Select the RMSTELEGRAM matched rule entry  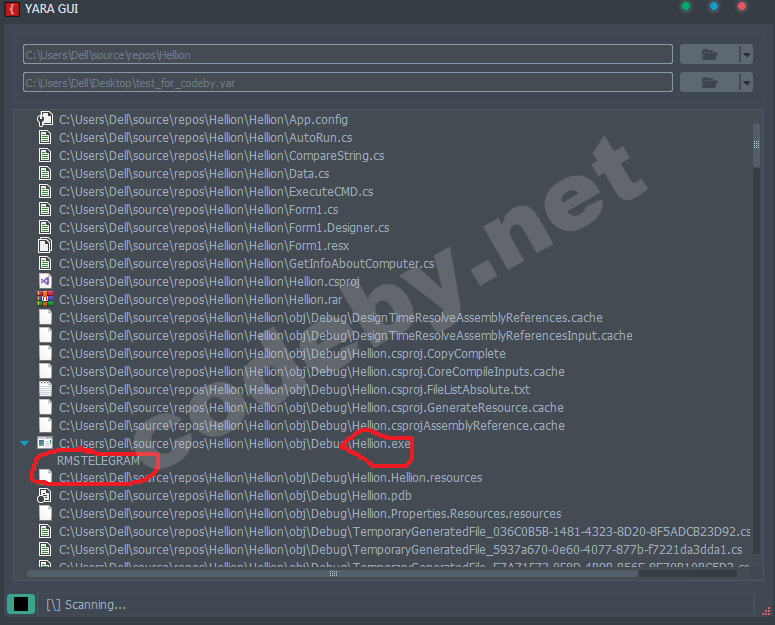click(98, 460)
